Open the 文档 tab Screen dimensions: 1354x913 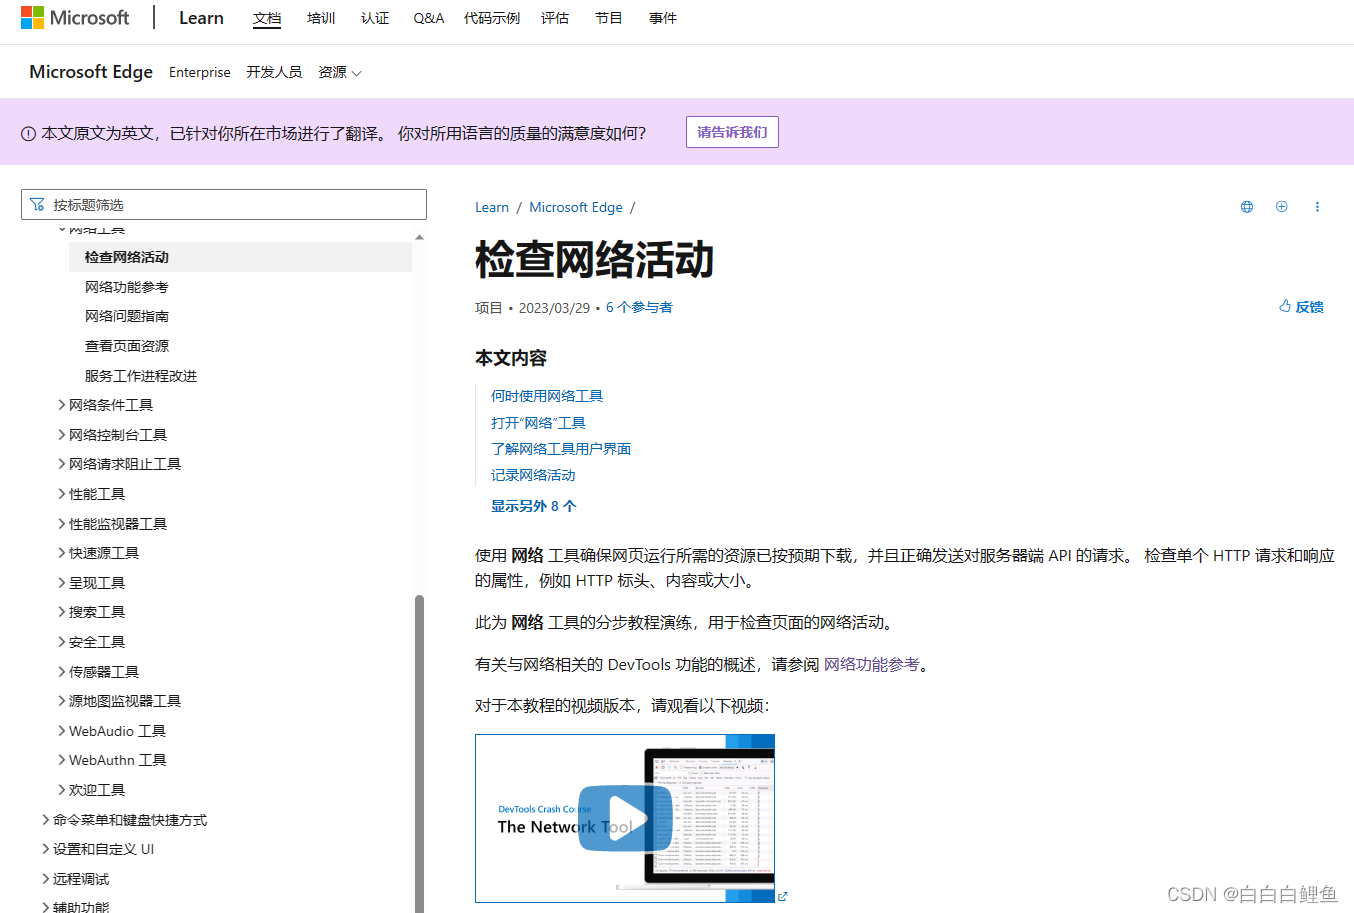tap(267, 18)
